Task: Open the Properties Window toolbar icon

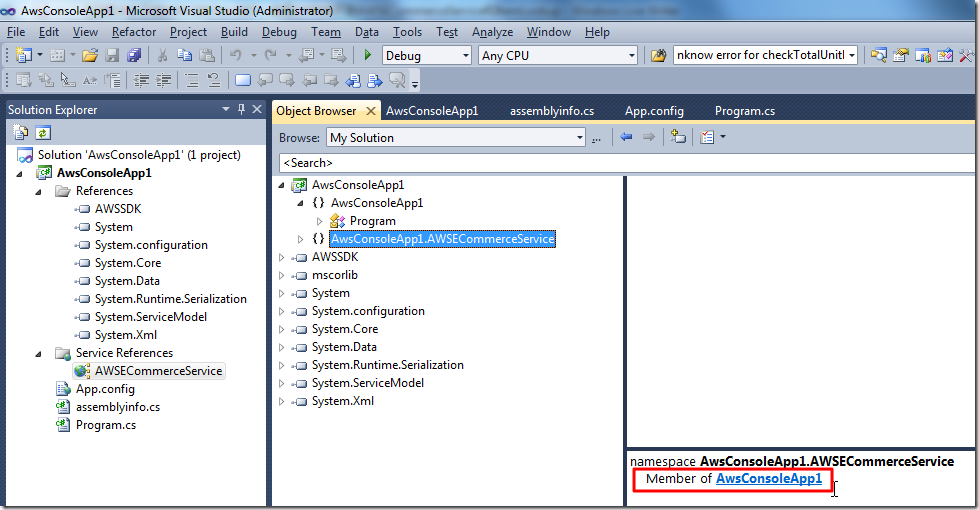Action: (x=900, y=56)
